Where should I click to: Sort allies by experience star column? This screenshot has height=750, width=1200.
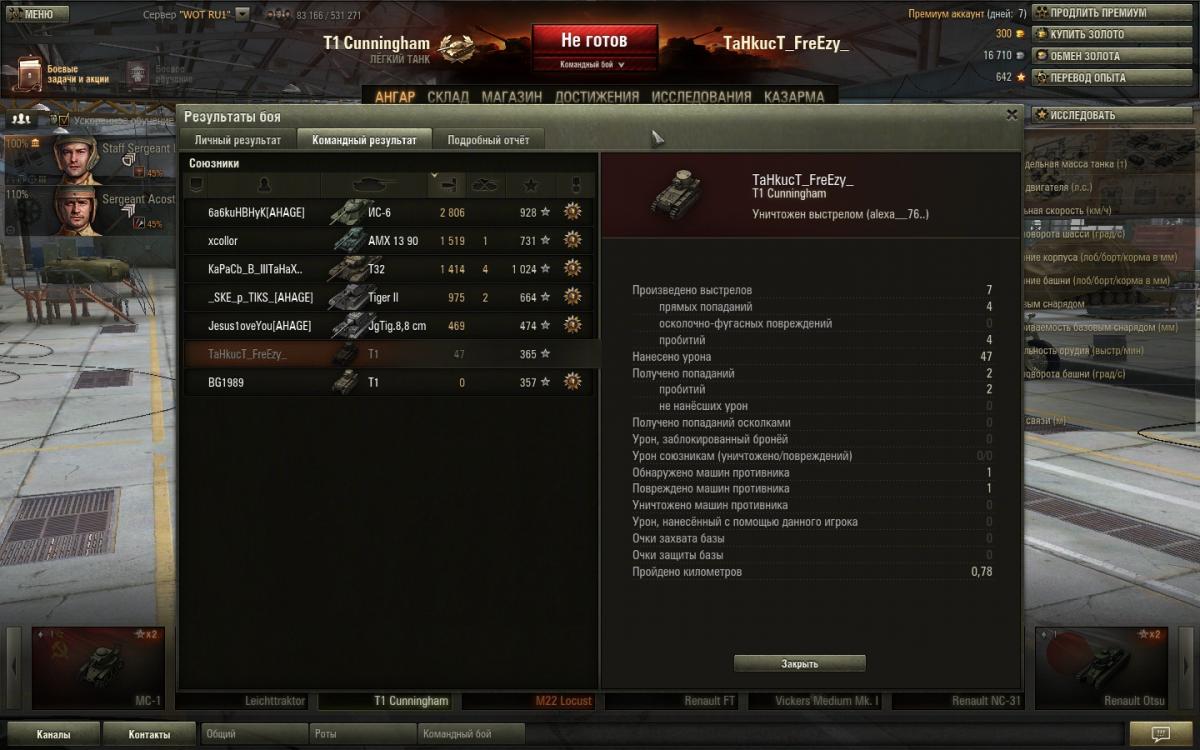[530, 185]
